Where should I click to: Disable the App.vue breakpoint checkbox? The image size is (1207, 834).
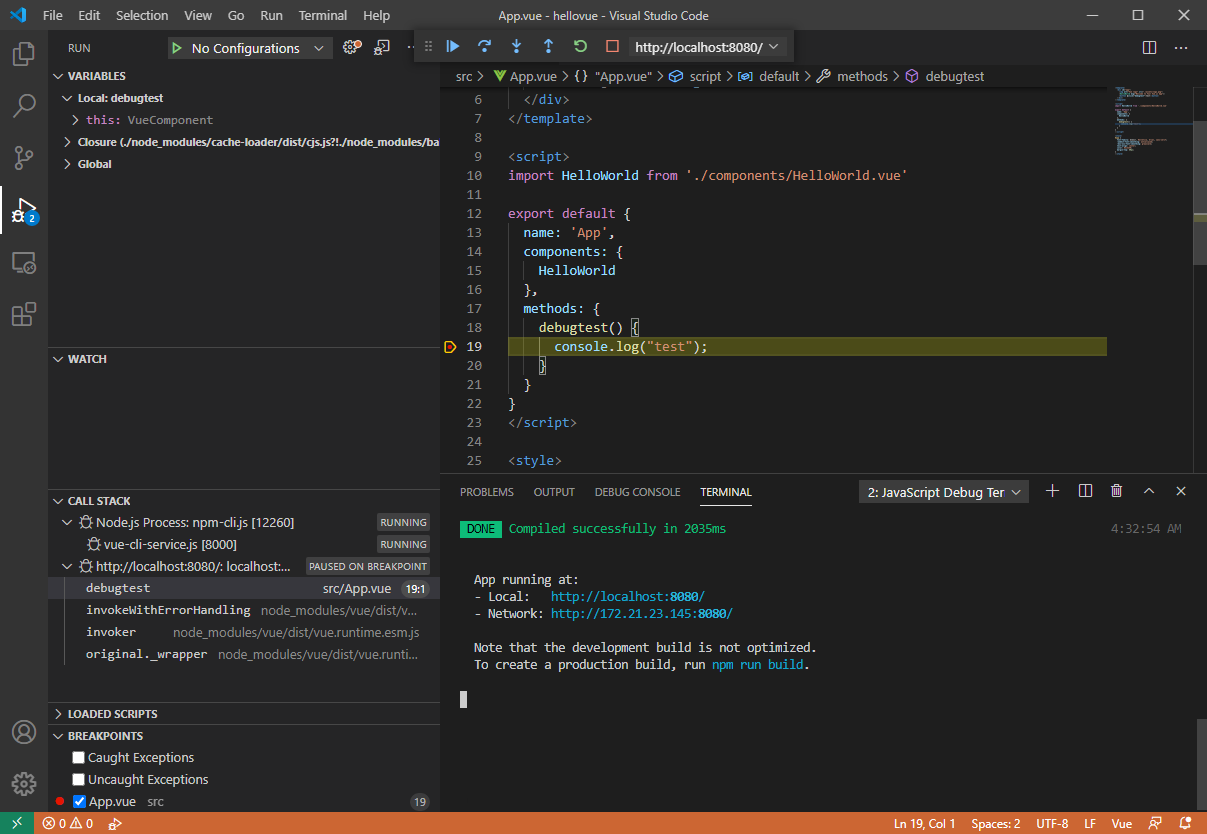point(80,802)
